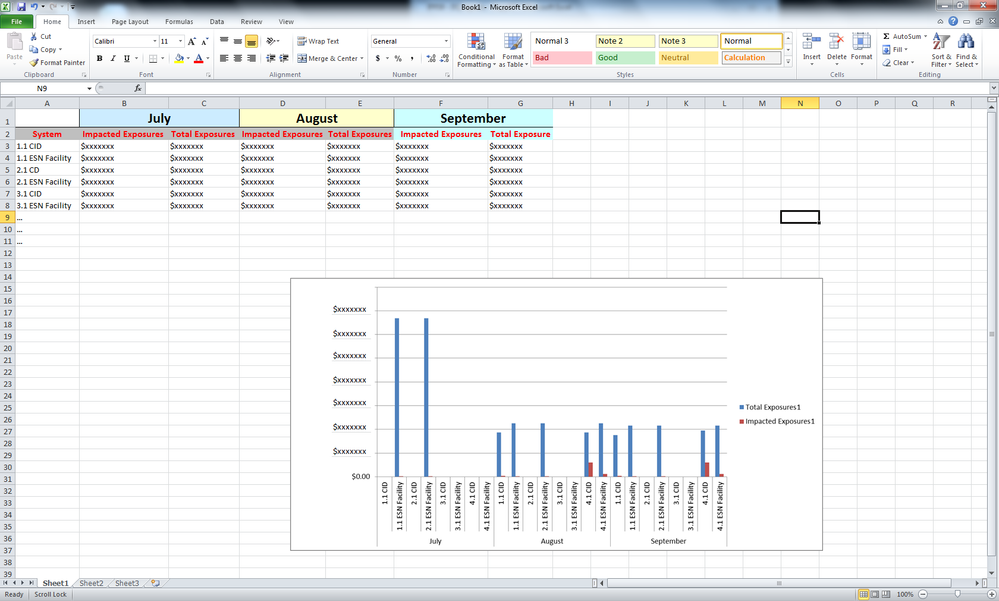Click the Format as Table icon

(x=513, y=42)
